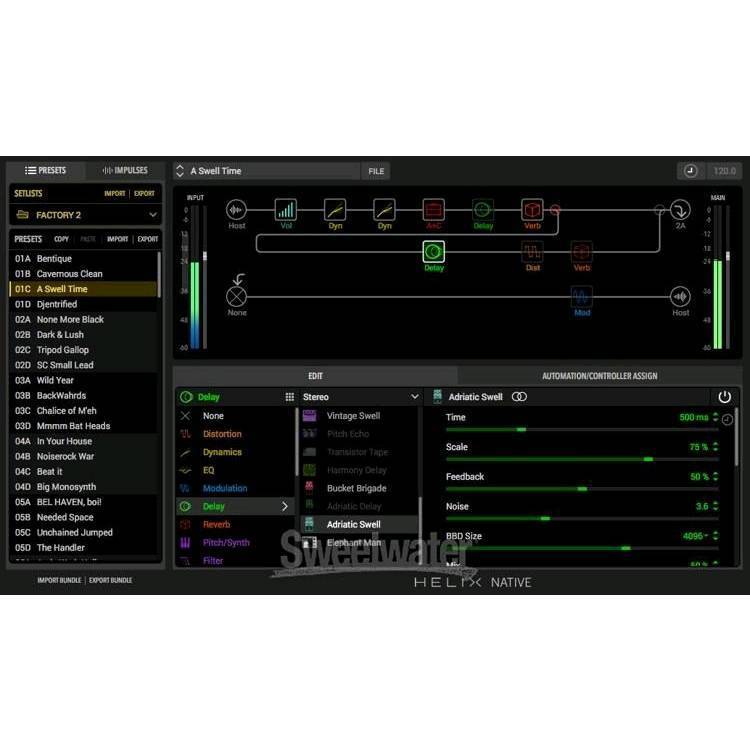Toggle stereo link icon beside Adriatic Swell
The height and width of the screenshot is (750, 750).
pos(519,397)
